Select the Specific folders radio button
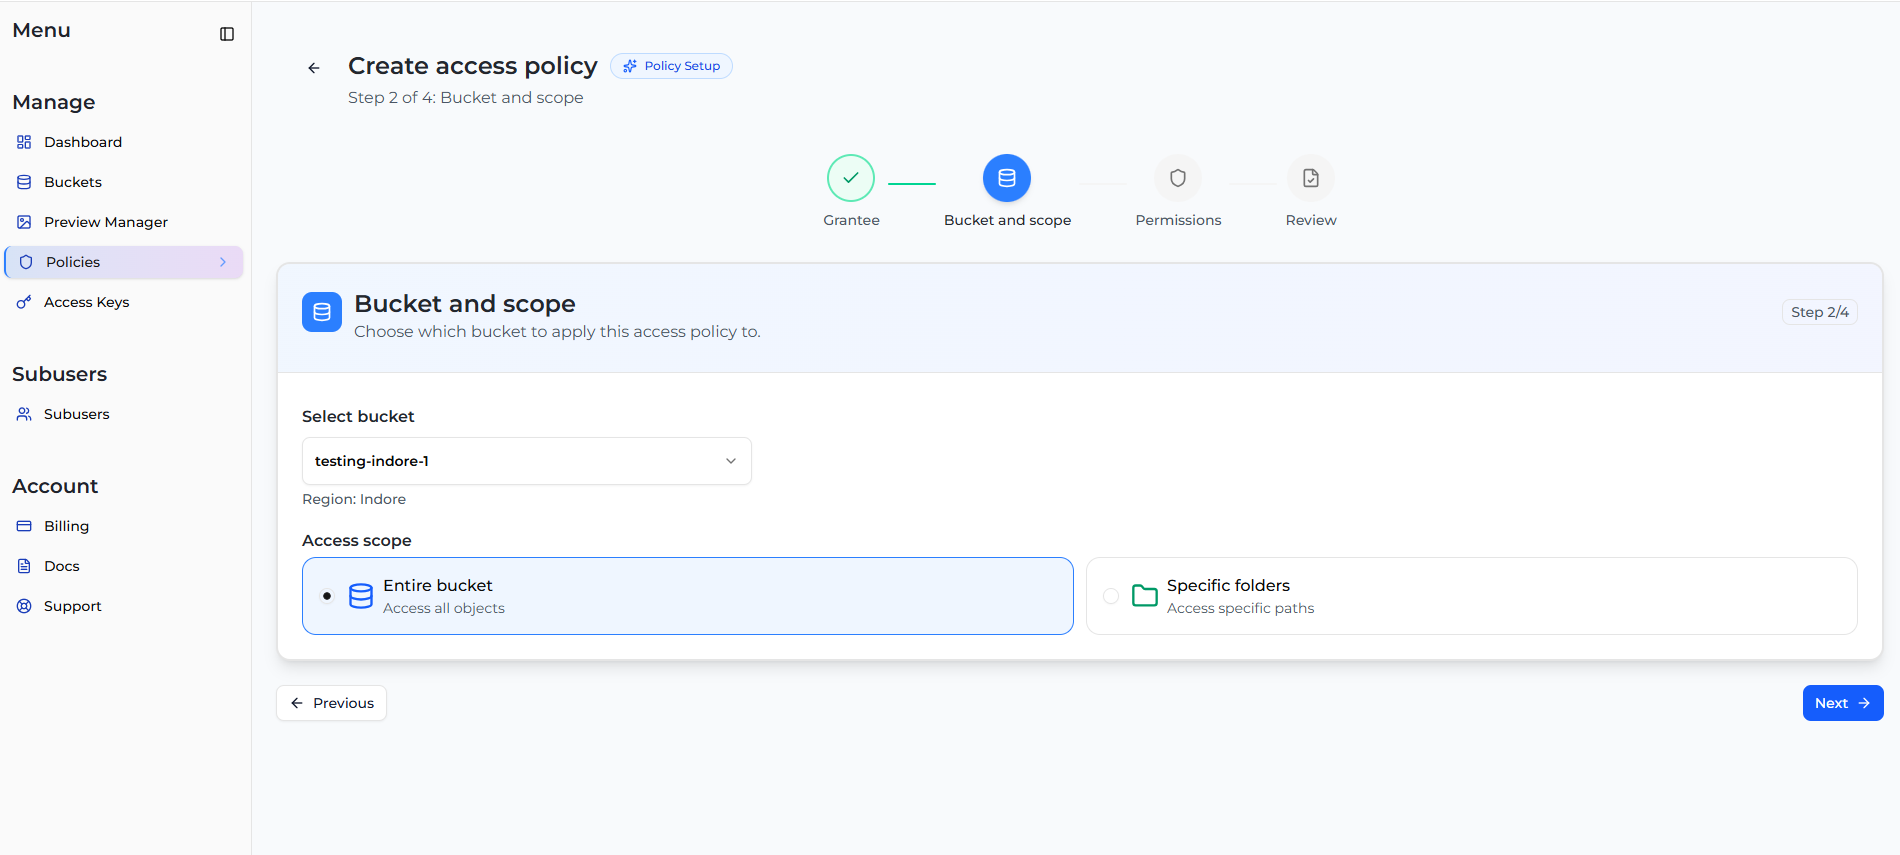 point(1111,596)
